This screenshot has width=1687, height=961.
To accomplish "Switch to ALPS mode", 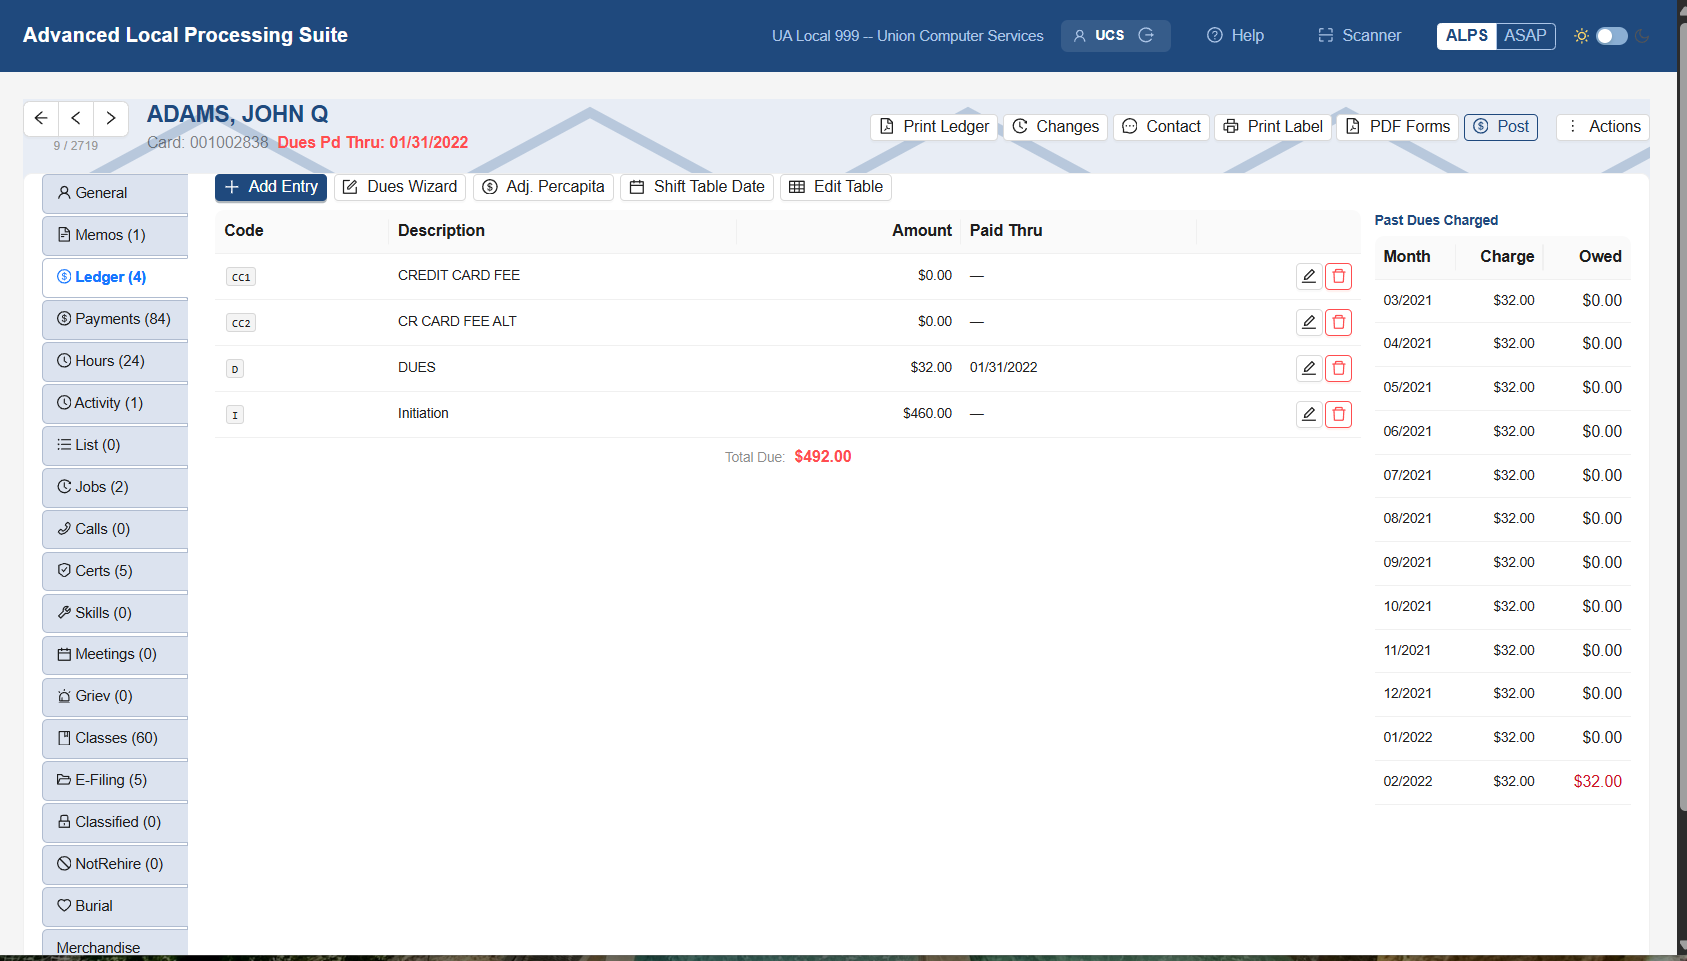I will click(1466, 35).
